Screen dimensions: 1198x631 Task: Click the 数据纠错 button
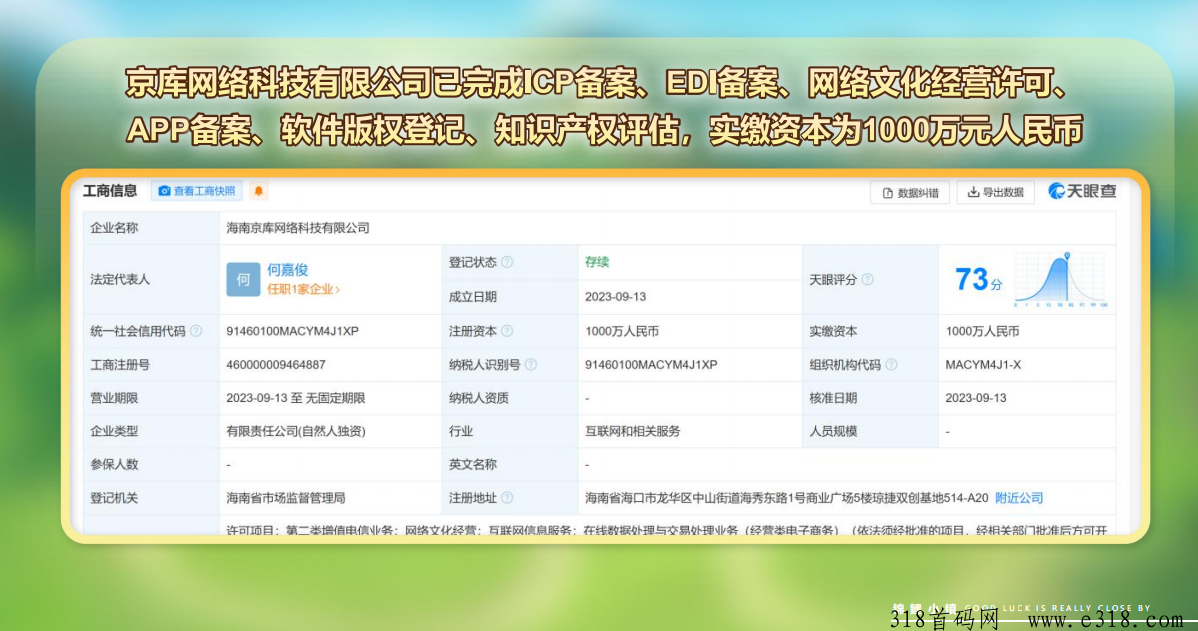[x=910, y=193]
